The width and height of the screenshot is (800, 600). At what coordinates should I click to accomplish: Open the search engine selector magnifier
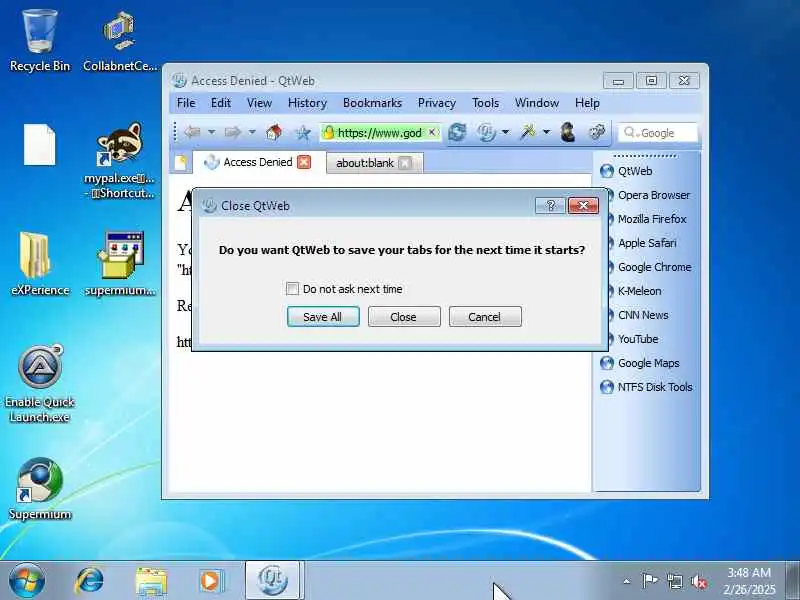click(631, 133)
